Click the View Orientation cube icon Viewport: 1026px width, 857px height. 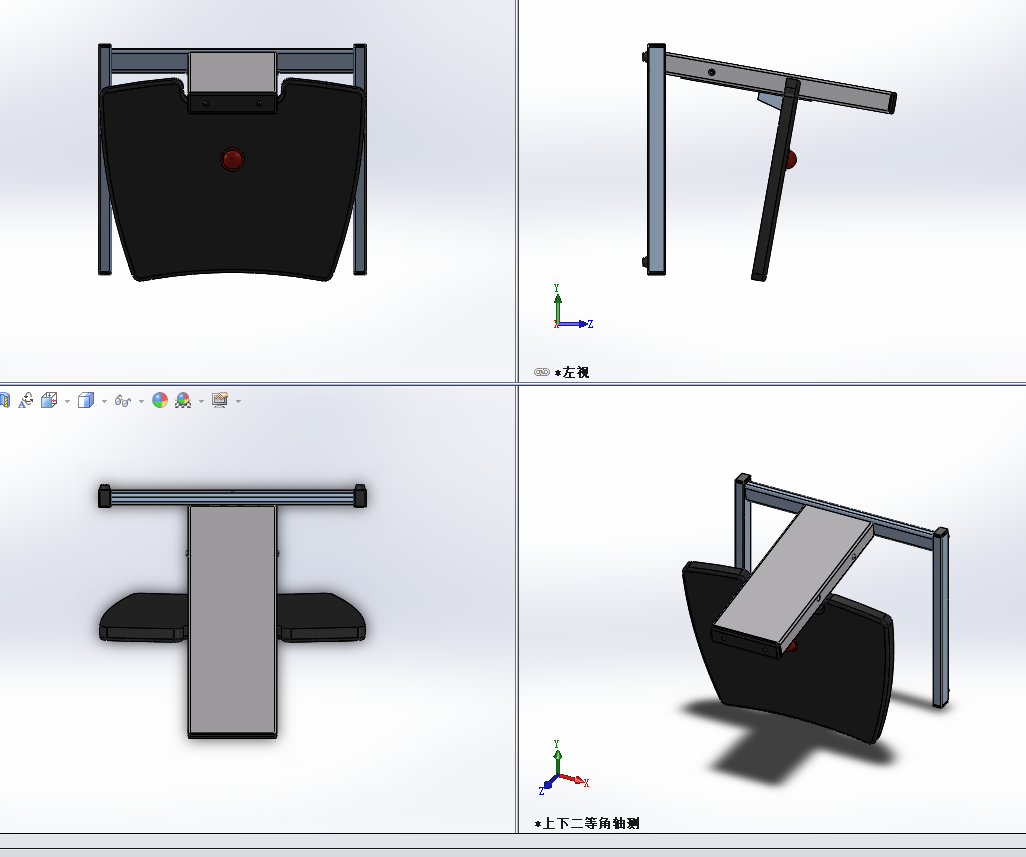pyautogui.click(x=49, y=400)
